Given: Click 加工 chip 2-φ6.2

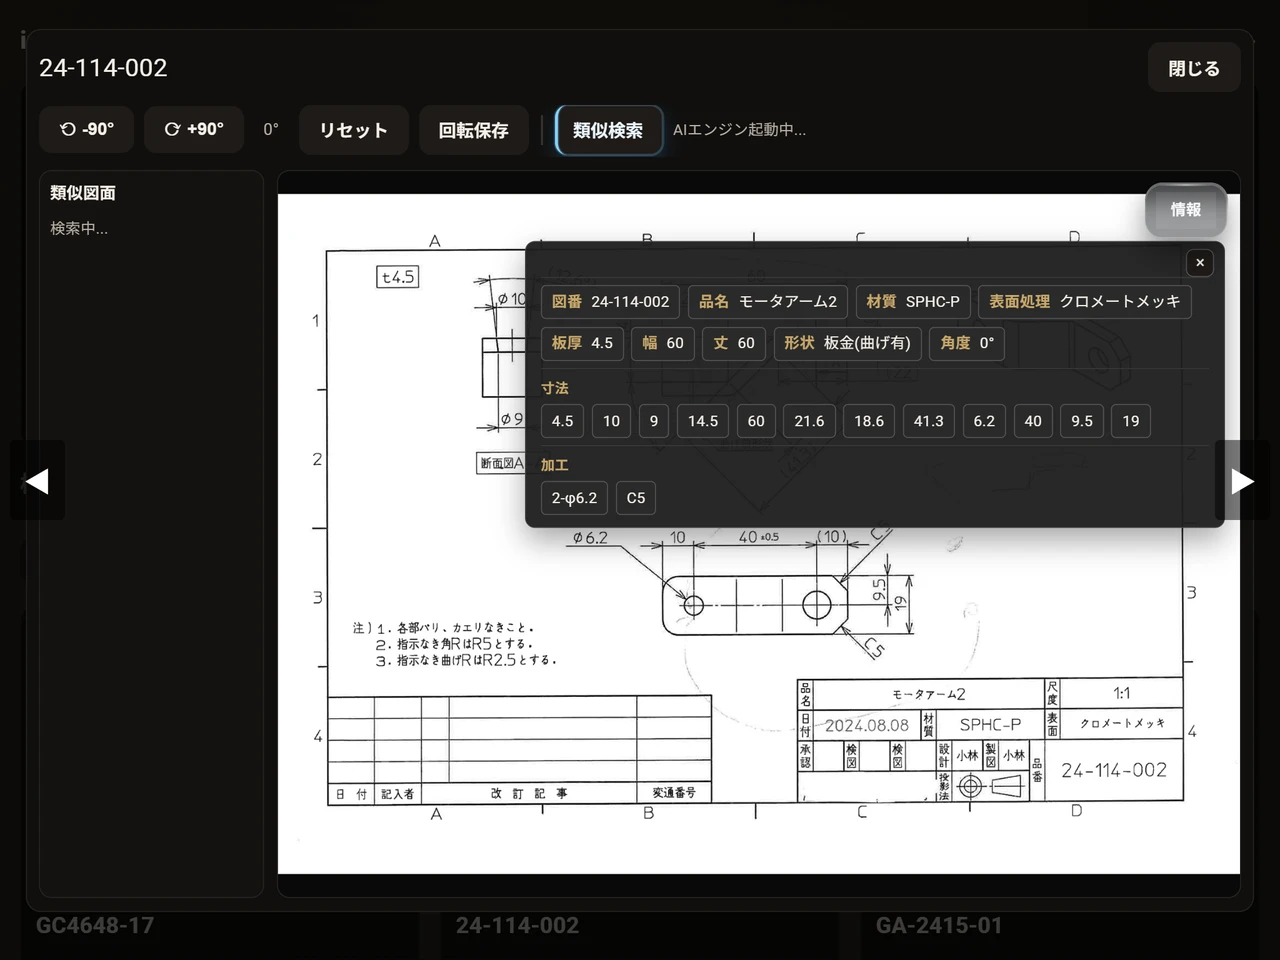Looking at the screenshot, I should (574, 498).
